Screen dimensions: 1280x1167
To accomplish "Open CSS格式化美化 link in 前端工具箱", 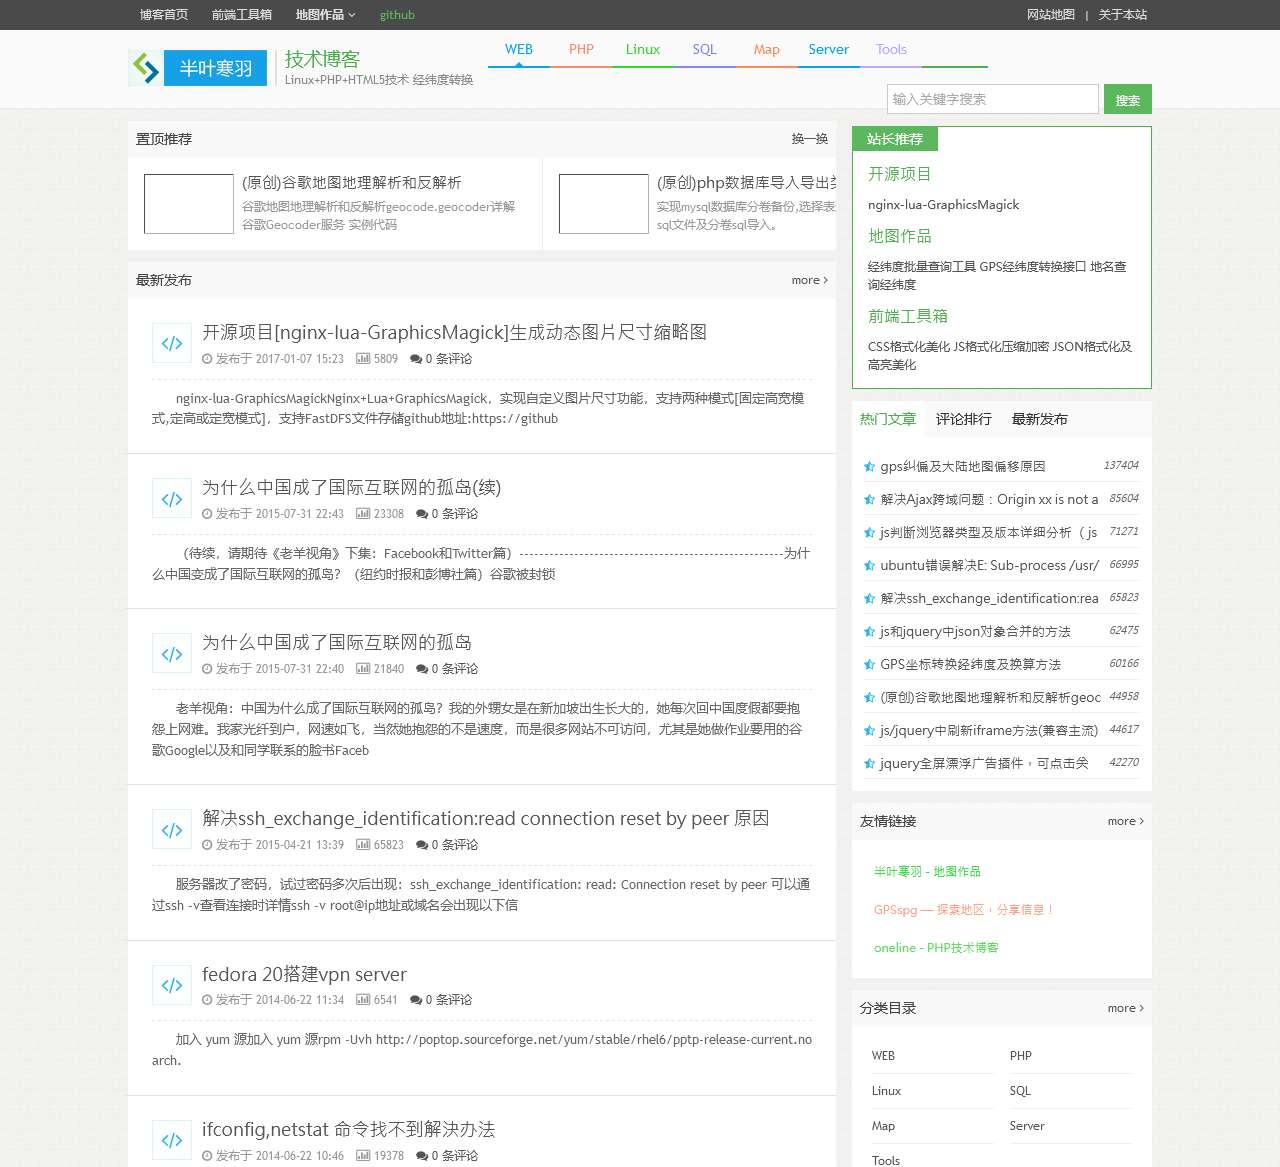I will tap(909, 347).
